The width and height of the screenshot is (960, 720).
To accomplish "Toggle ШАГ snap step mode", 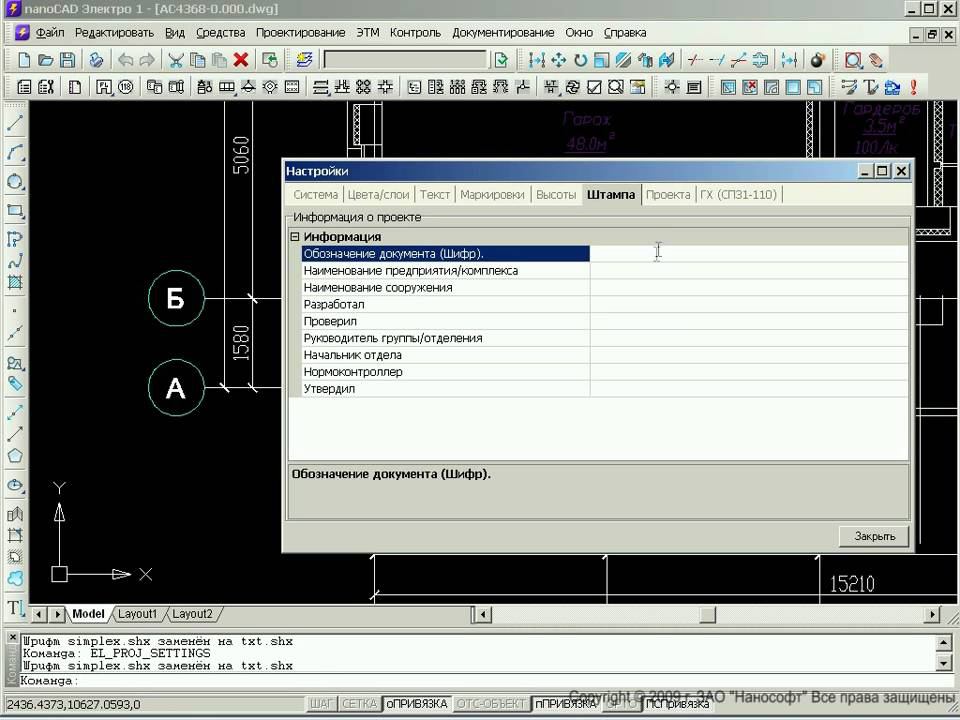I will [321, 704].
